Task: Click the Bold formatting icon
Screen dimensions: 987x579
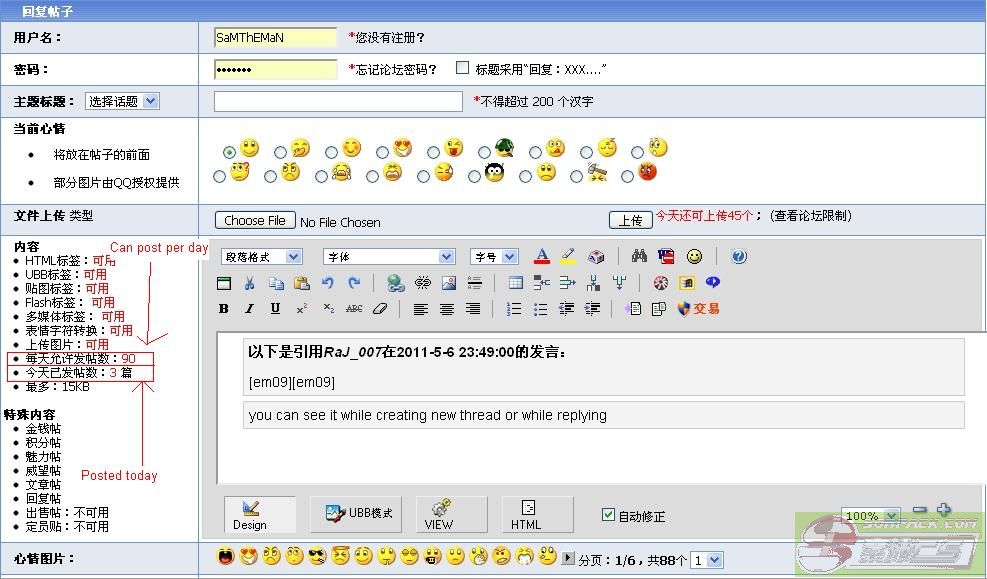Action: [224, 309]
